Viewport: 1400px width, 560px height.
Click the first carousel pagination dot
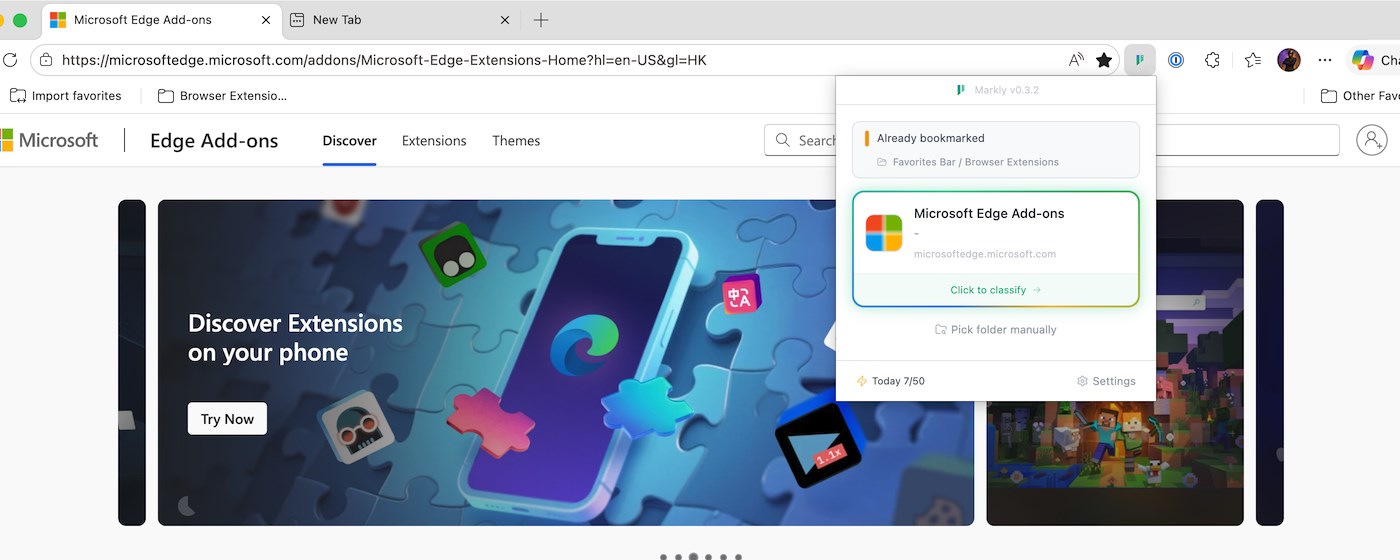[663, 556]
